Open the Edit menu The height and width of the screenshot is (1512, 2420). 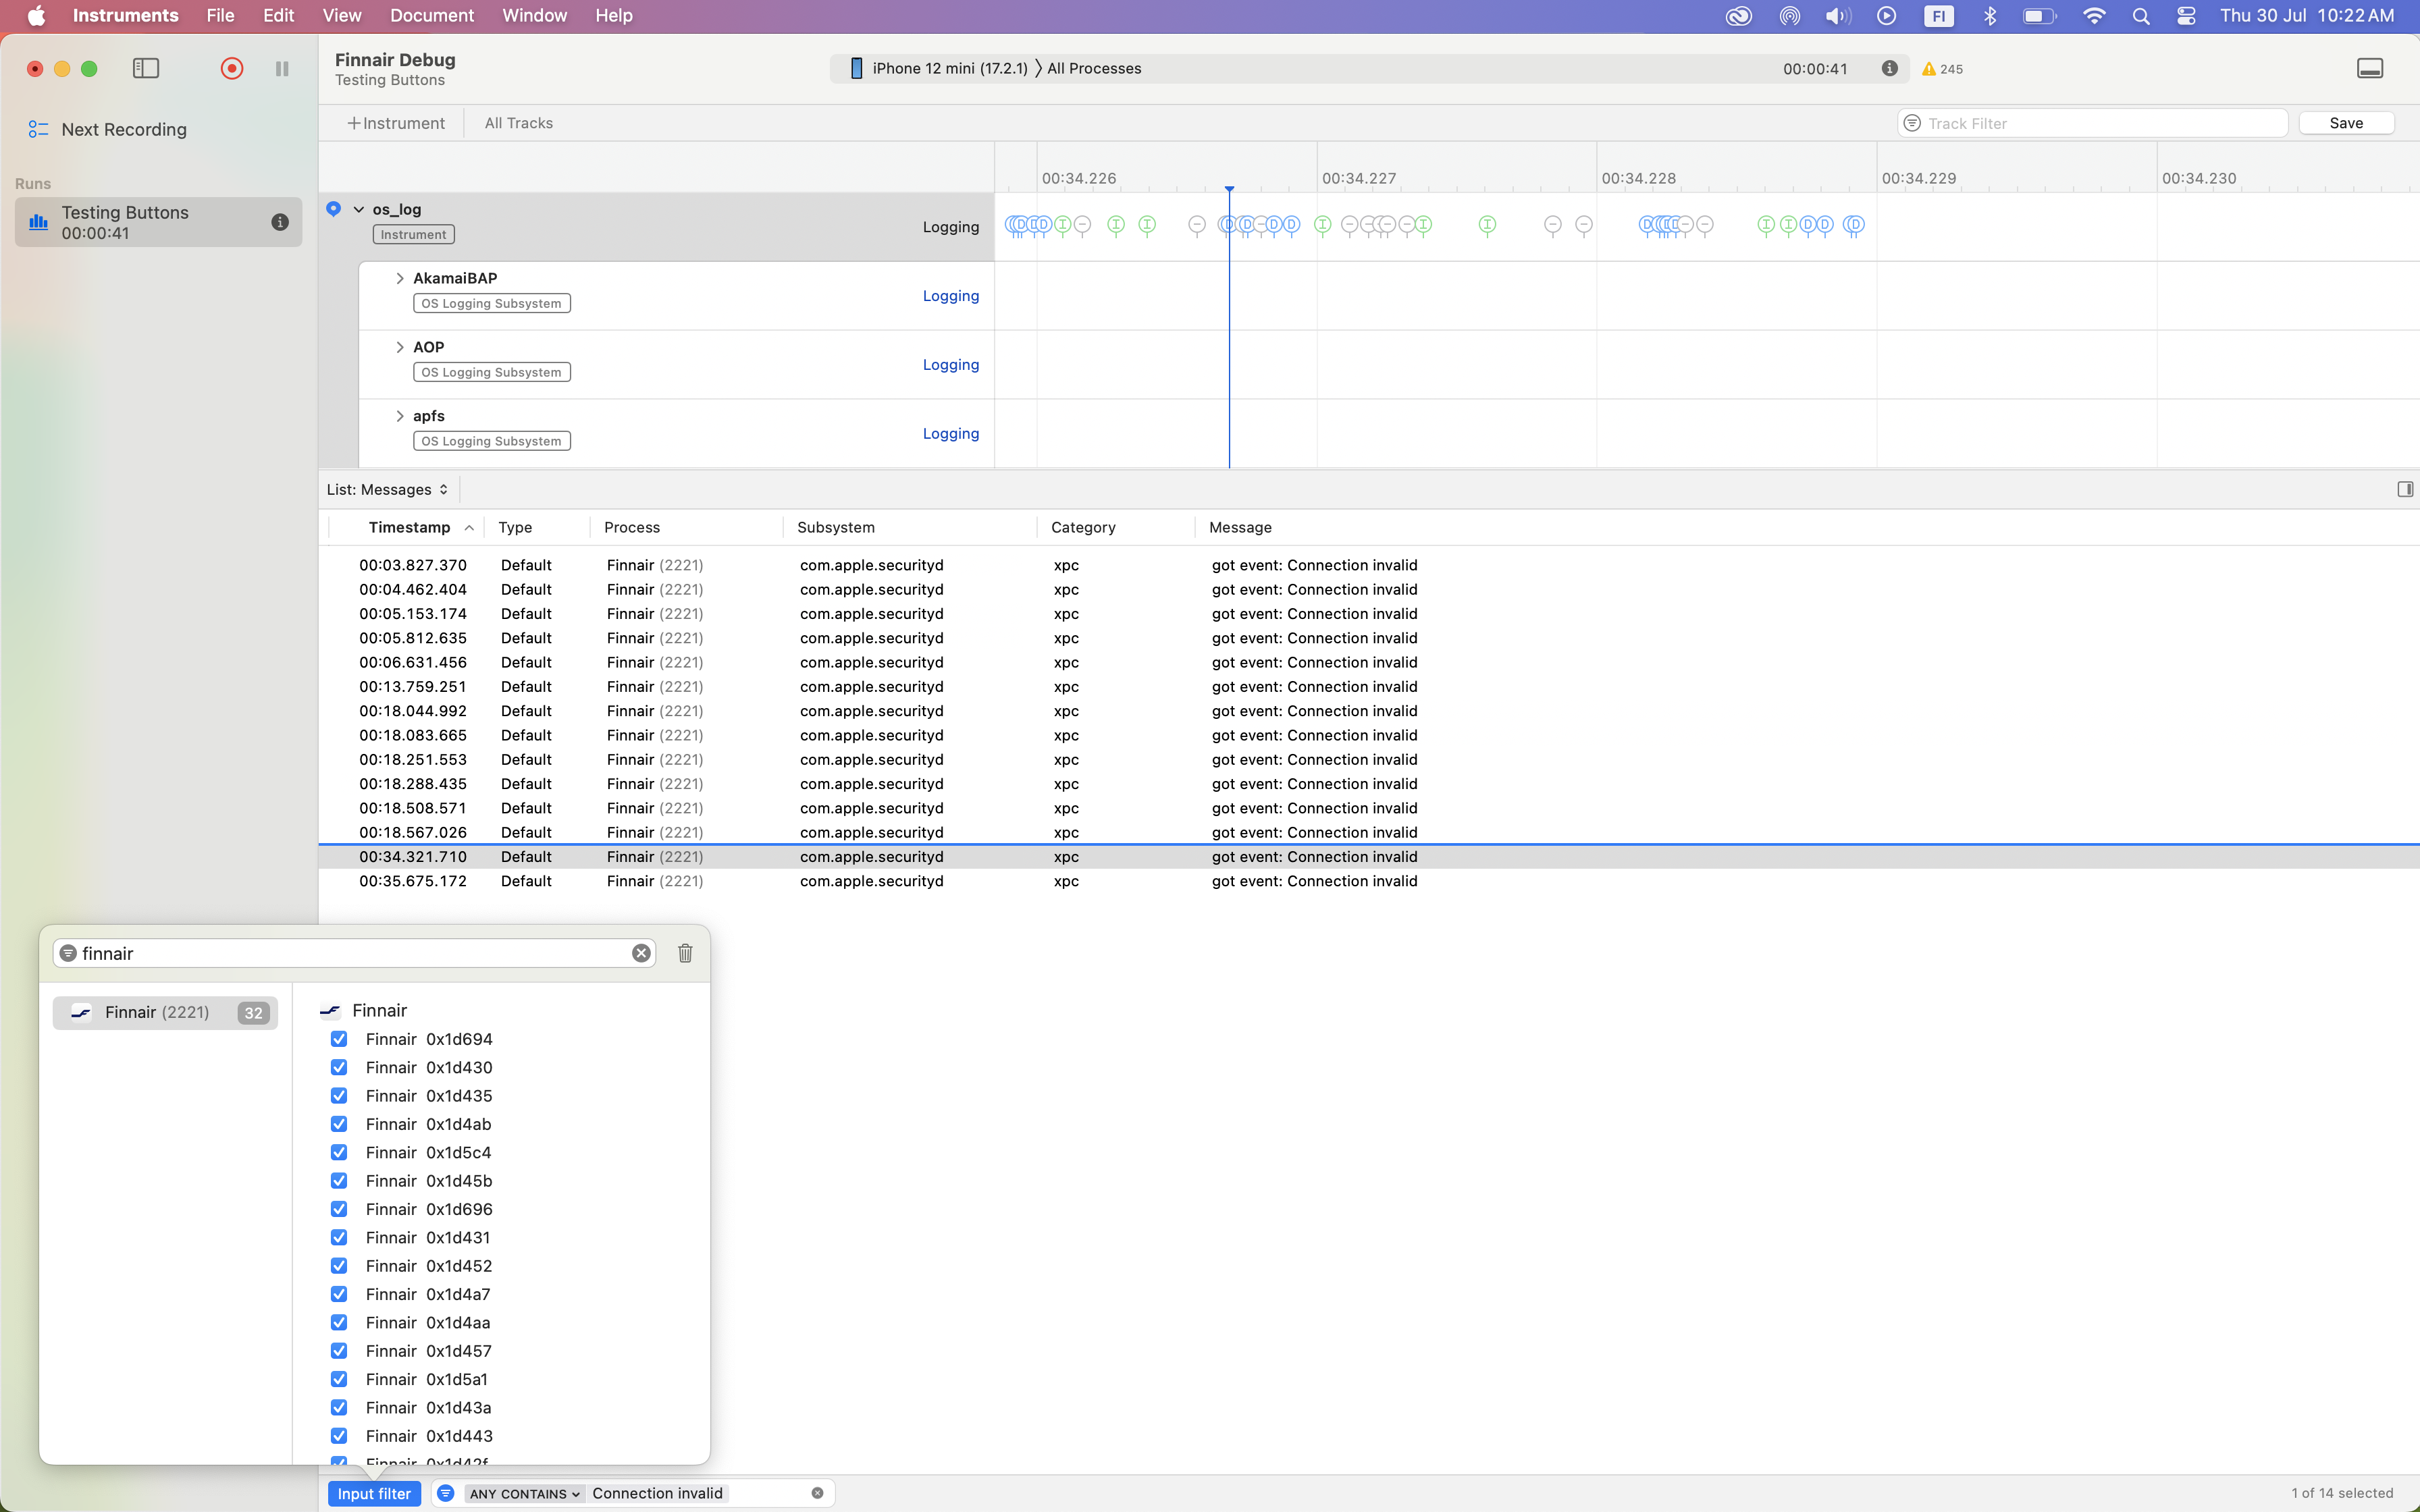[278, 15]
